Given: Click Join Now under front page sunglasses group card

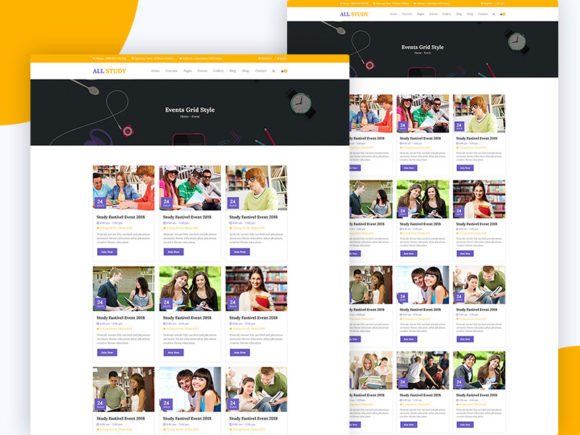Looking at the screenshot, I should [x=173, y=252].
